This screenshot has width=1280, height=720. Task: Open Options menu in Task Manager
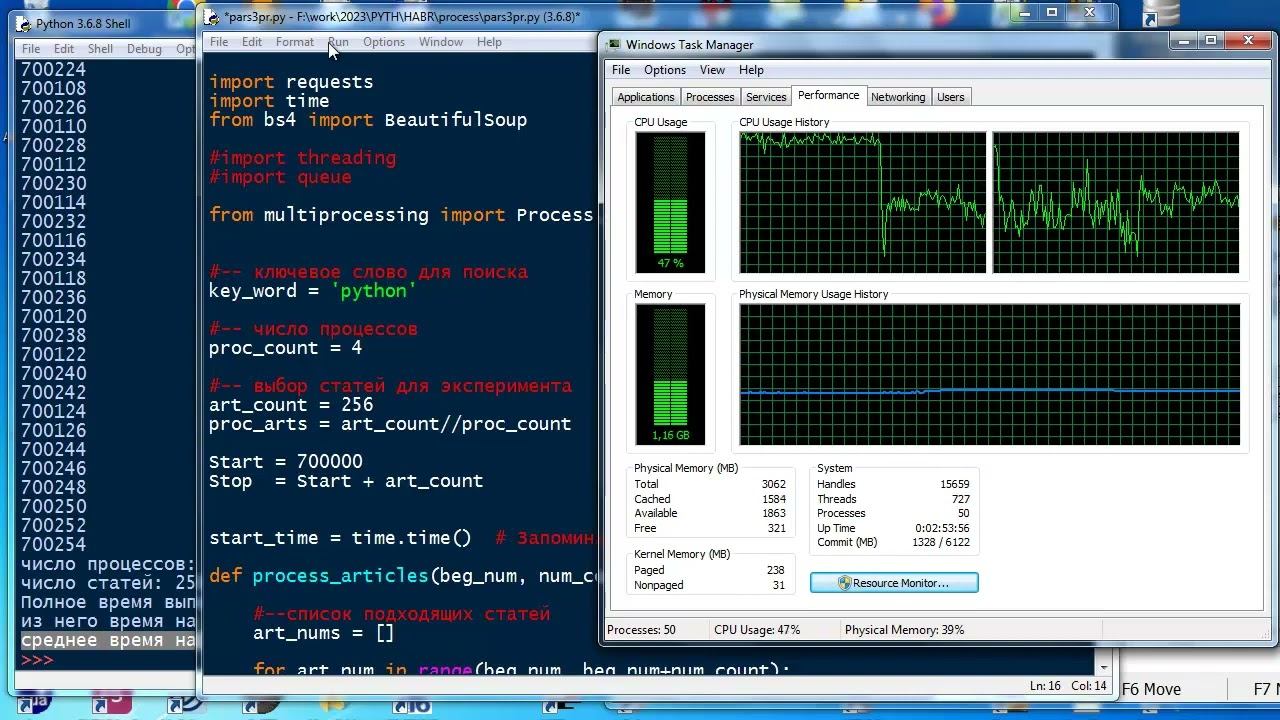[x=665, y=70]
